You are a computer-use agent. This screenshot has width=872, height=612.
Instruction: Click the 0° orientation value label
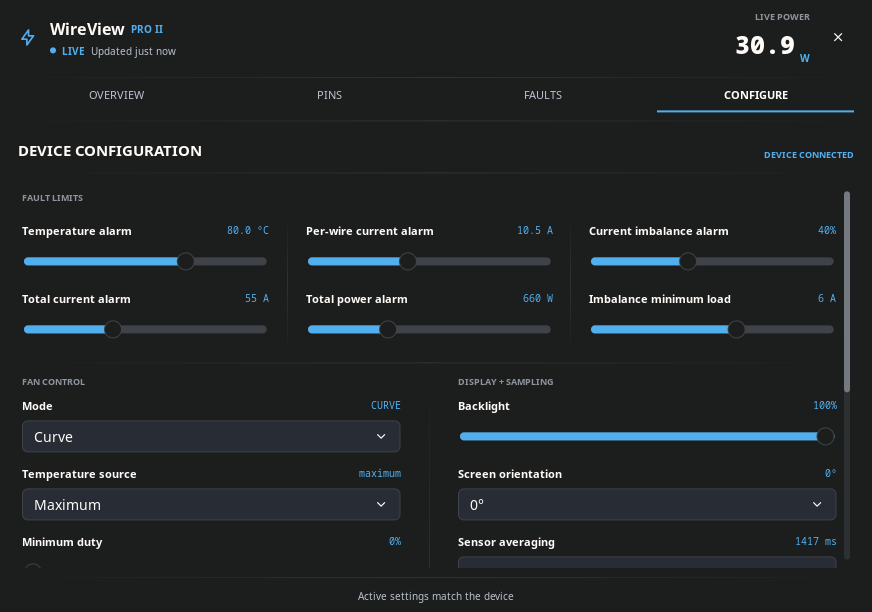830,473
